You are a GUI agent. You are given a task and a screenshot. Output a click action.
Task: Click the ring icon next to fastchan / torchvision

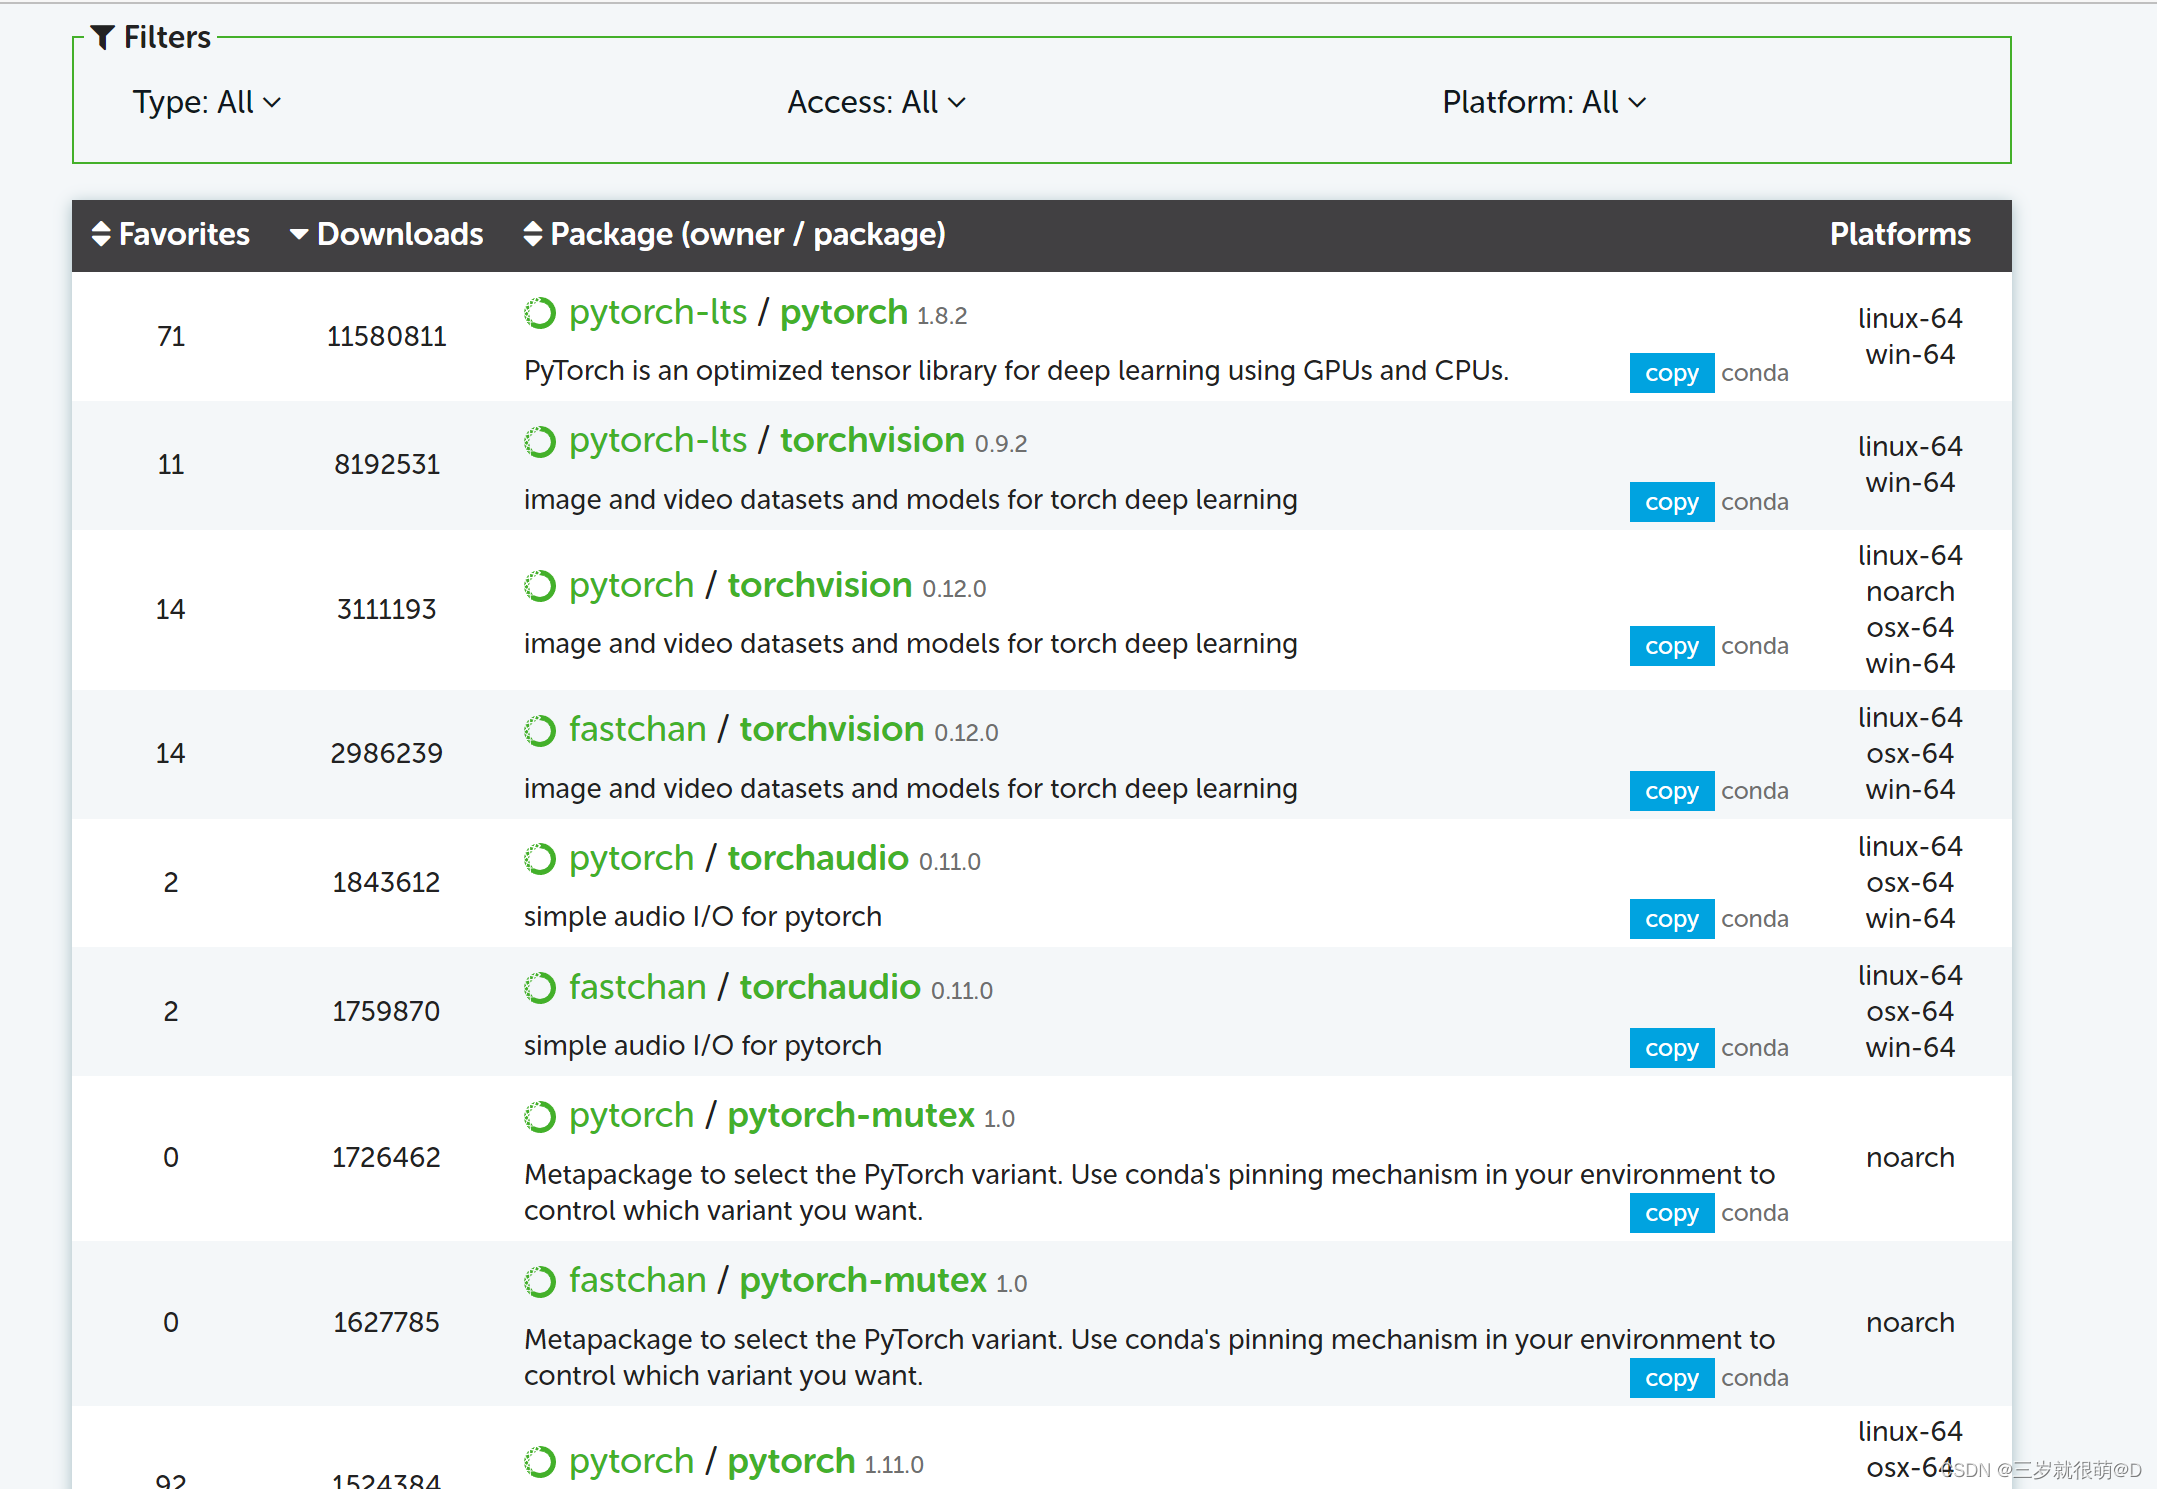[540, 730]
